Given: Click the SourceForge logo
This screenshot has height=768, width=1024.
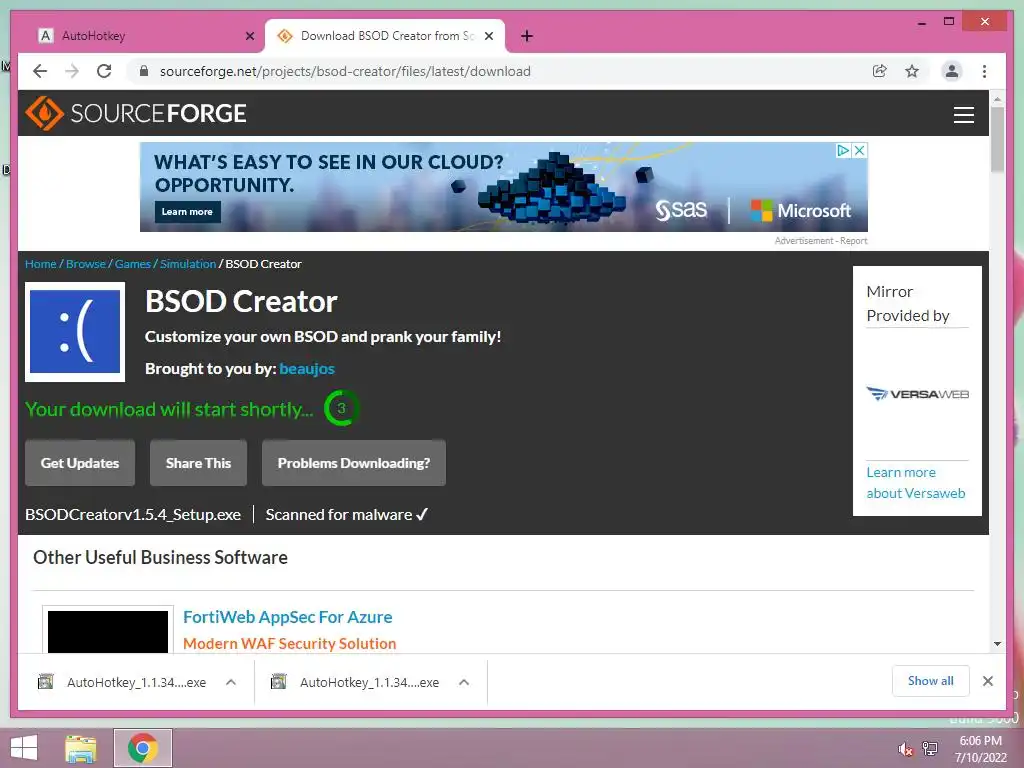Looking at the screenshot, I should 136,113.
